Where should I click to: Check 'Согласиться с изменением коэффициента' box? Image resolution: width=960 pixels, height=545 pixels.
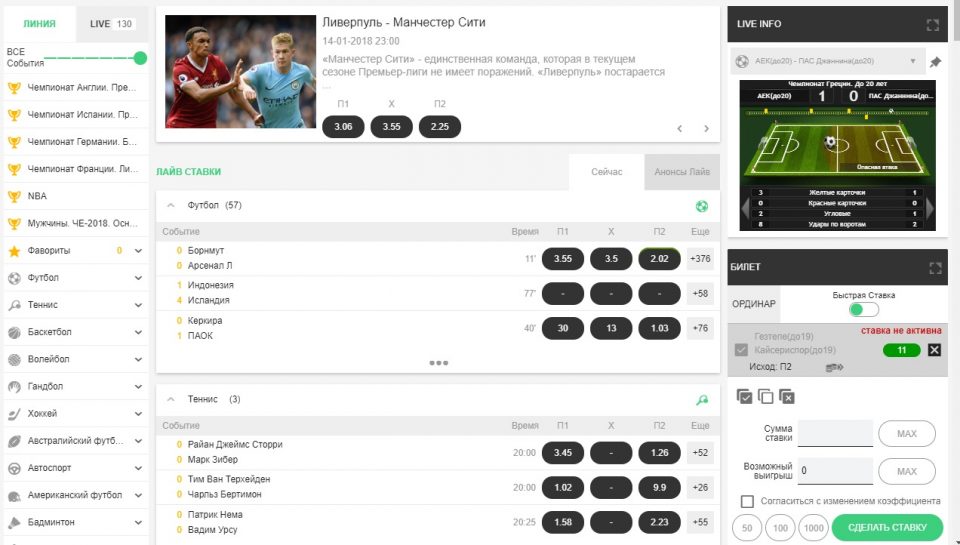(x=747, y=501)
